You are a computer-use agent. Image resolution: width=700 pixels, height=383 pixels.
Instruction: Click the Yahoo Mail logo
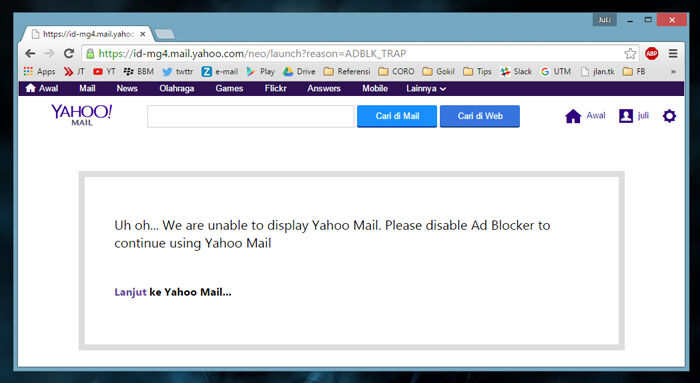tap(82, 115)
